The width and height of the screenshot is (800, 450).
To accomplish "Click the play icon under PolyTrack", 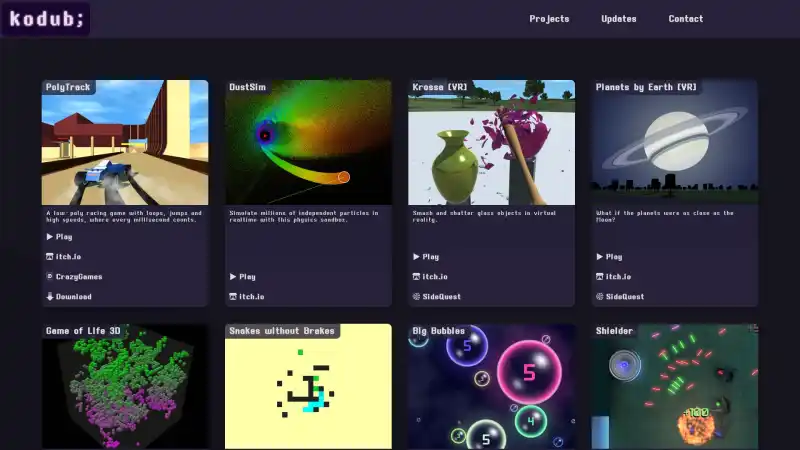I will [50, 237].
